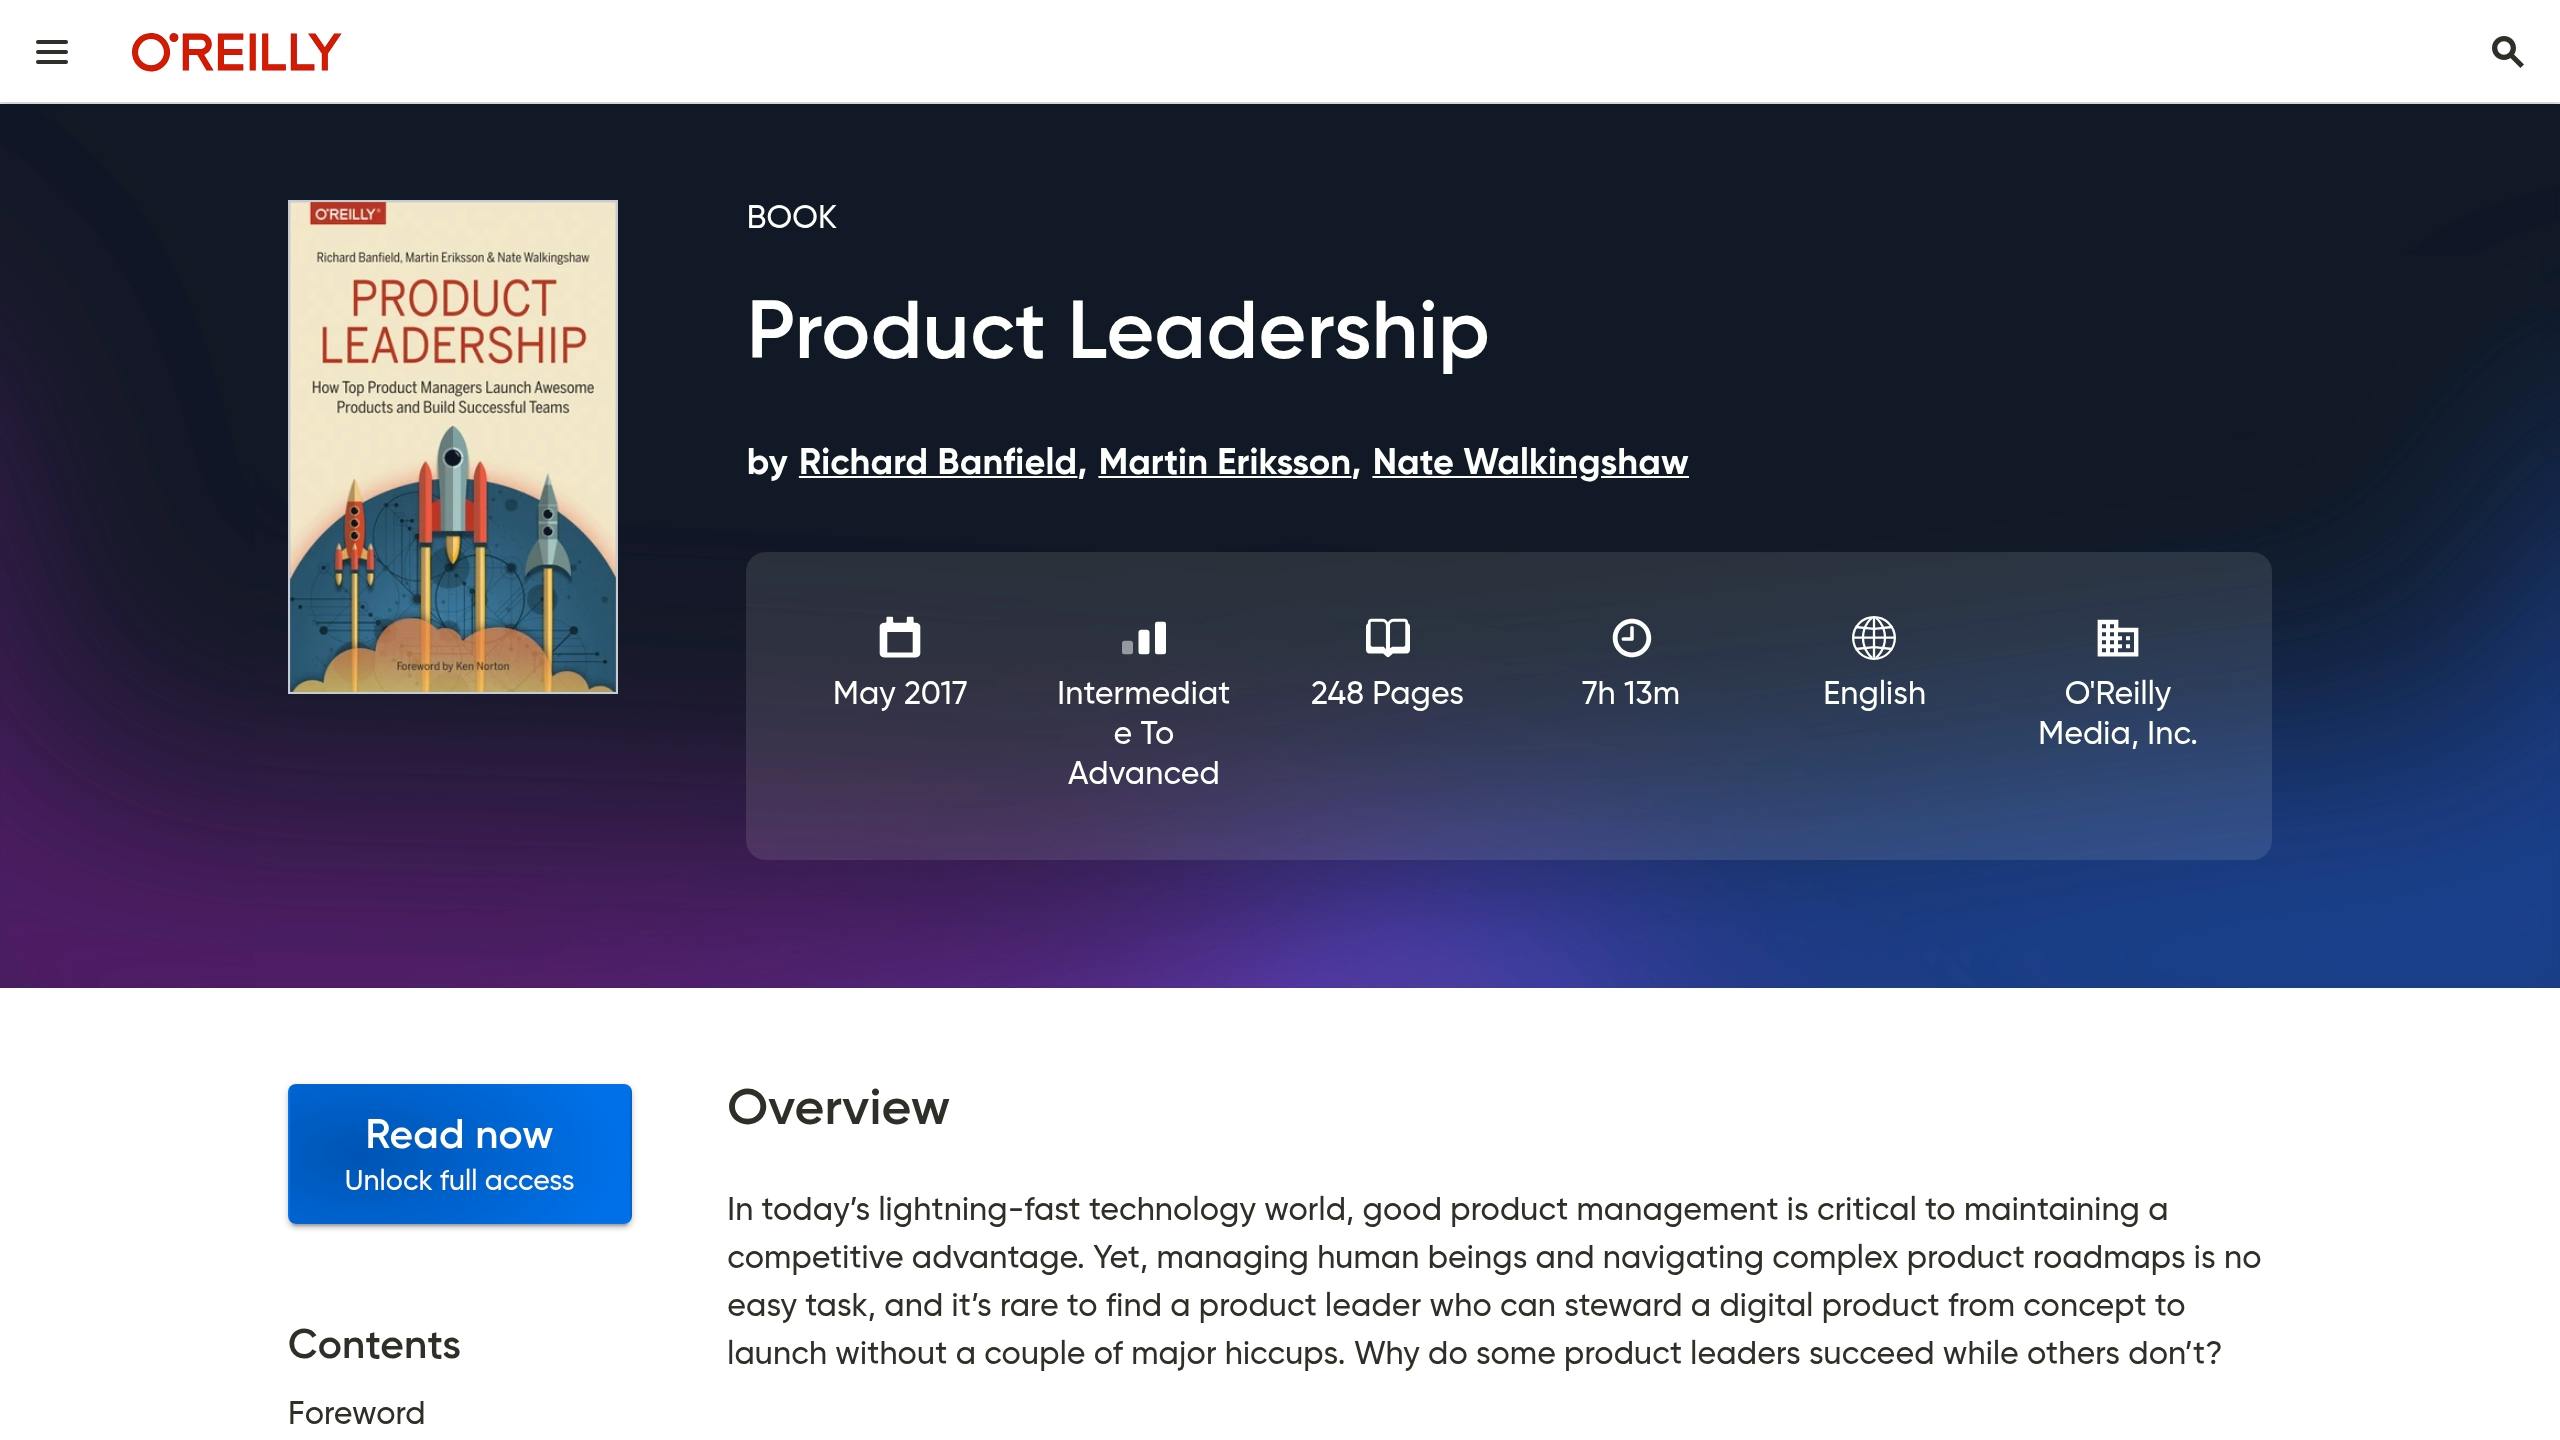Click the calendar icon above May 2017
Screen dimensions: 2560x1440
pyautogui.click(x=900, y=637)
